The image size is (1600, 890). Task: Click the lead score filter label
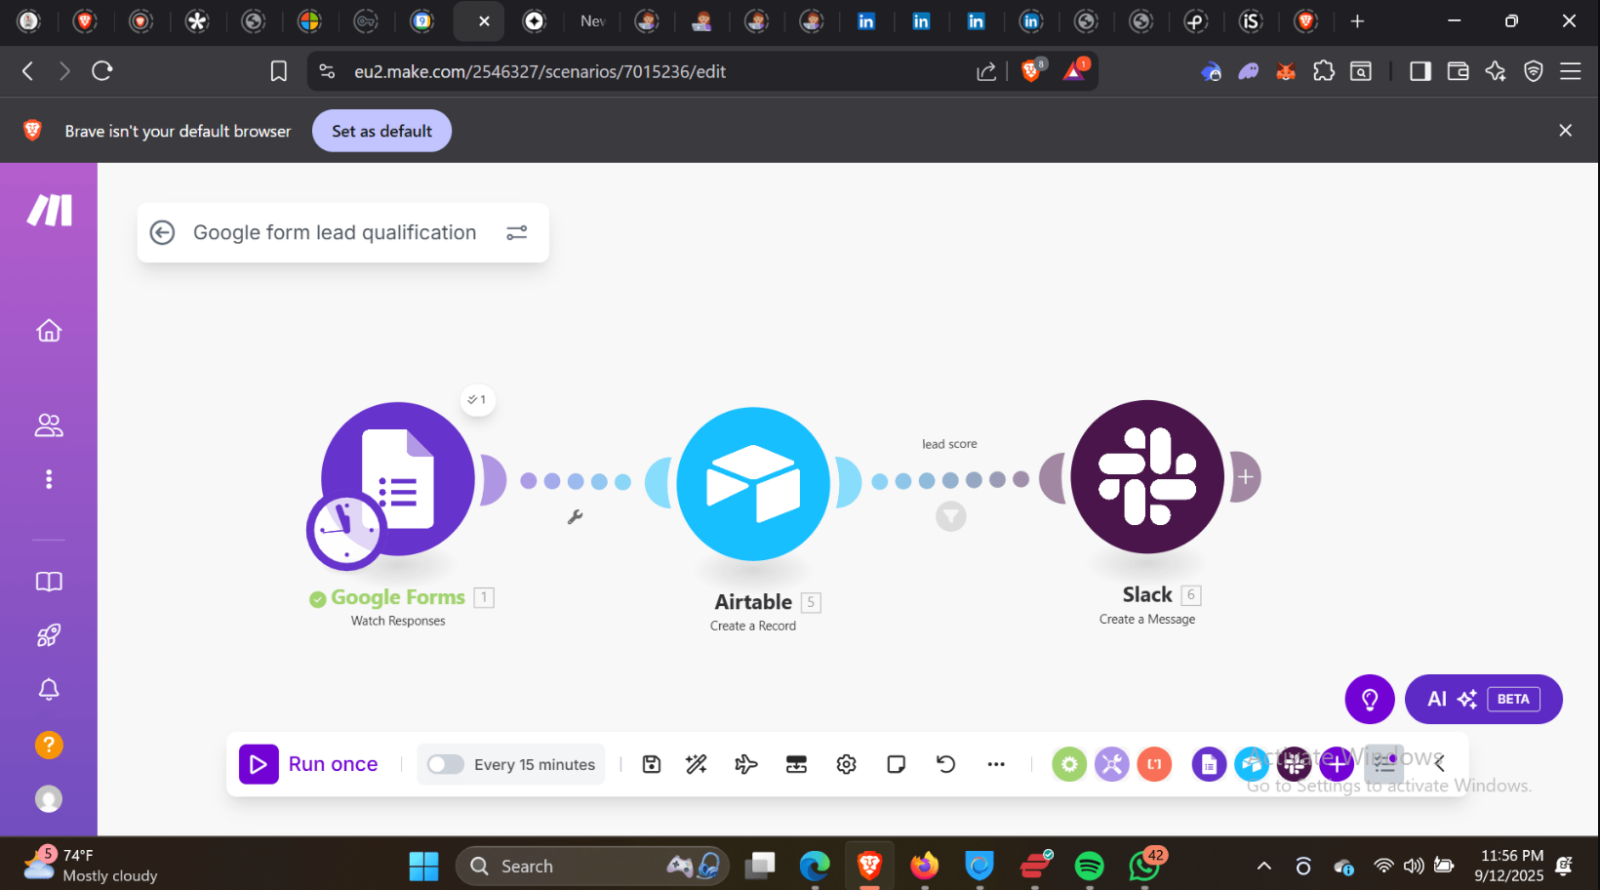950,444
